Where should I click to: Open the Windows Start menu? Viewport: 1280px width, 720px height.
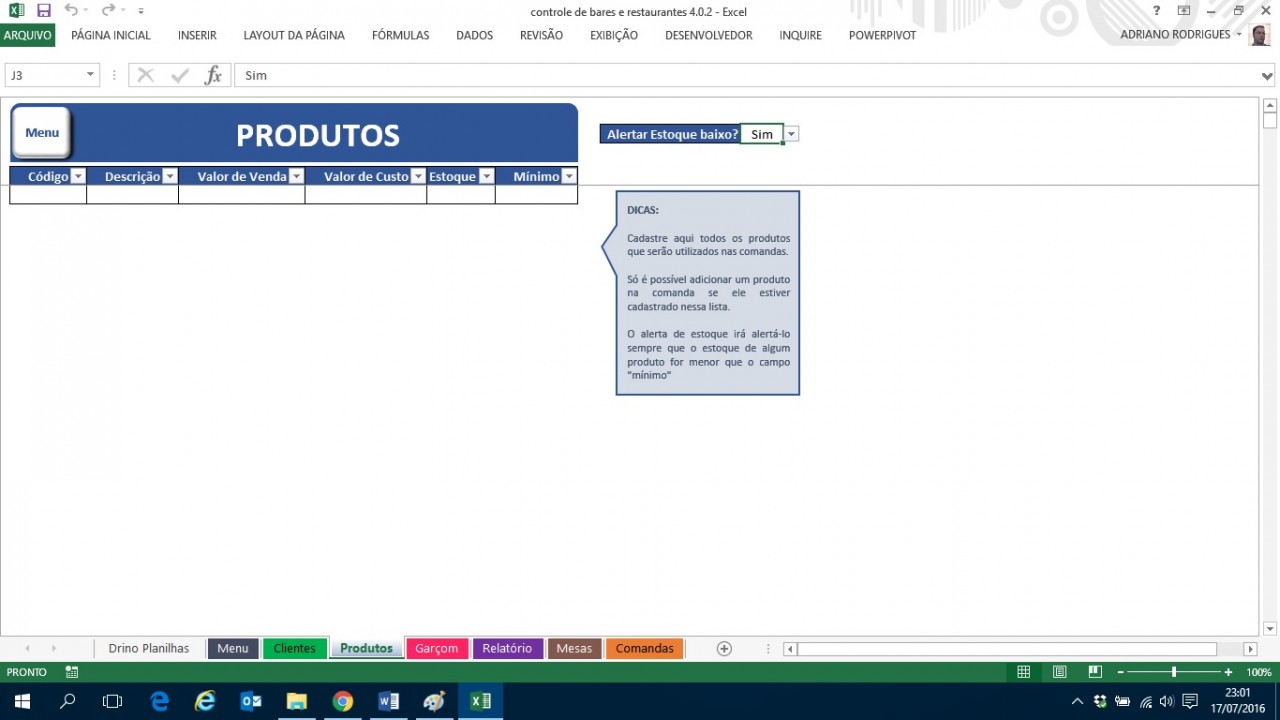point(22,701)
